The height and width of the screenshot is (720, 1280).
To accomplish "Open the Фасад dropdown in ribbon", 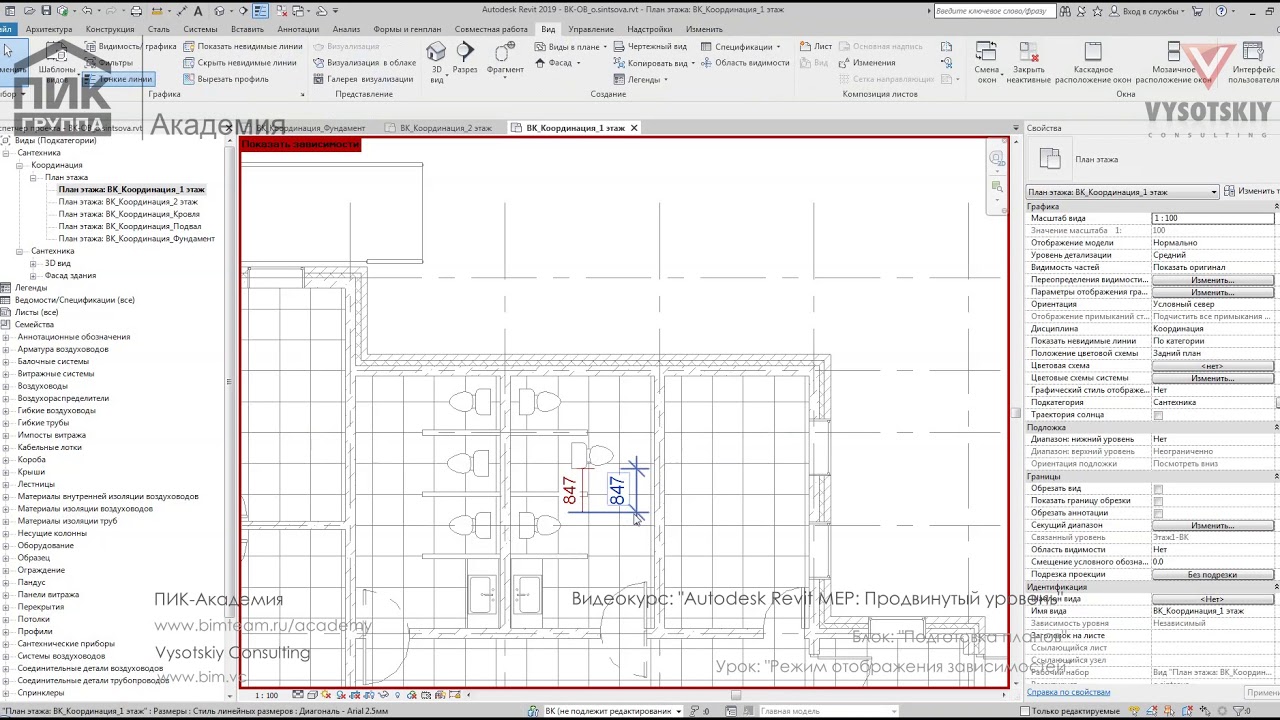I will point(558,63).
